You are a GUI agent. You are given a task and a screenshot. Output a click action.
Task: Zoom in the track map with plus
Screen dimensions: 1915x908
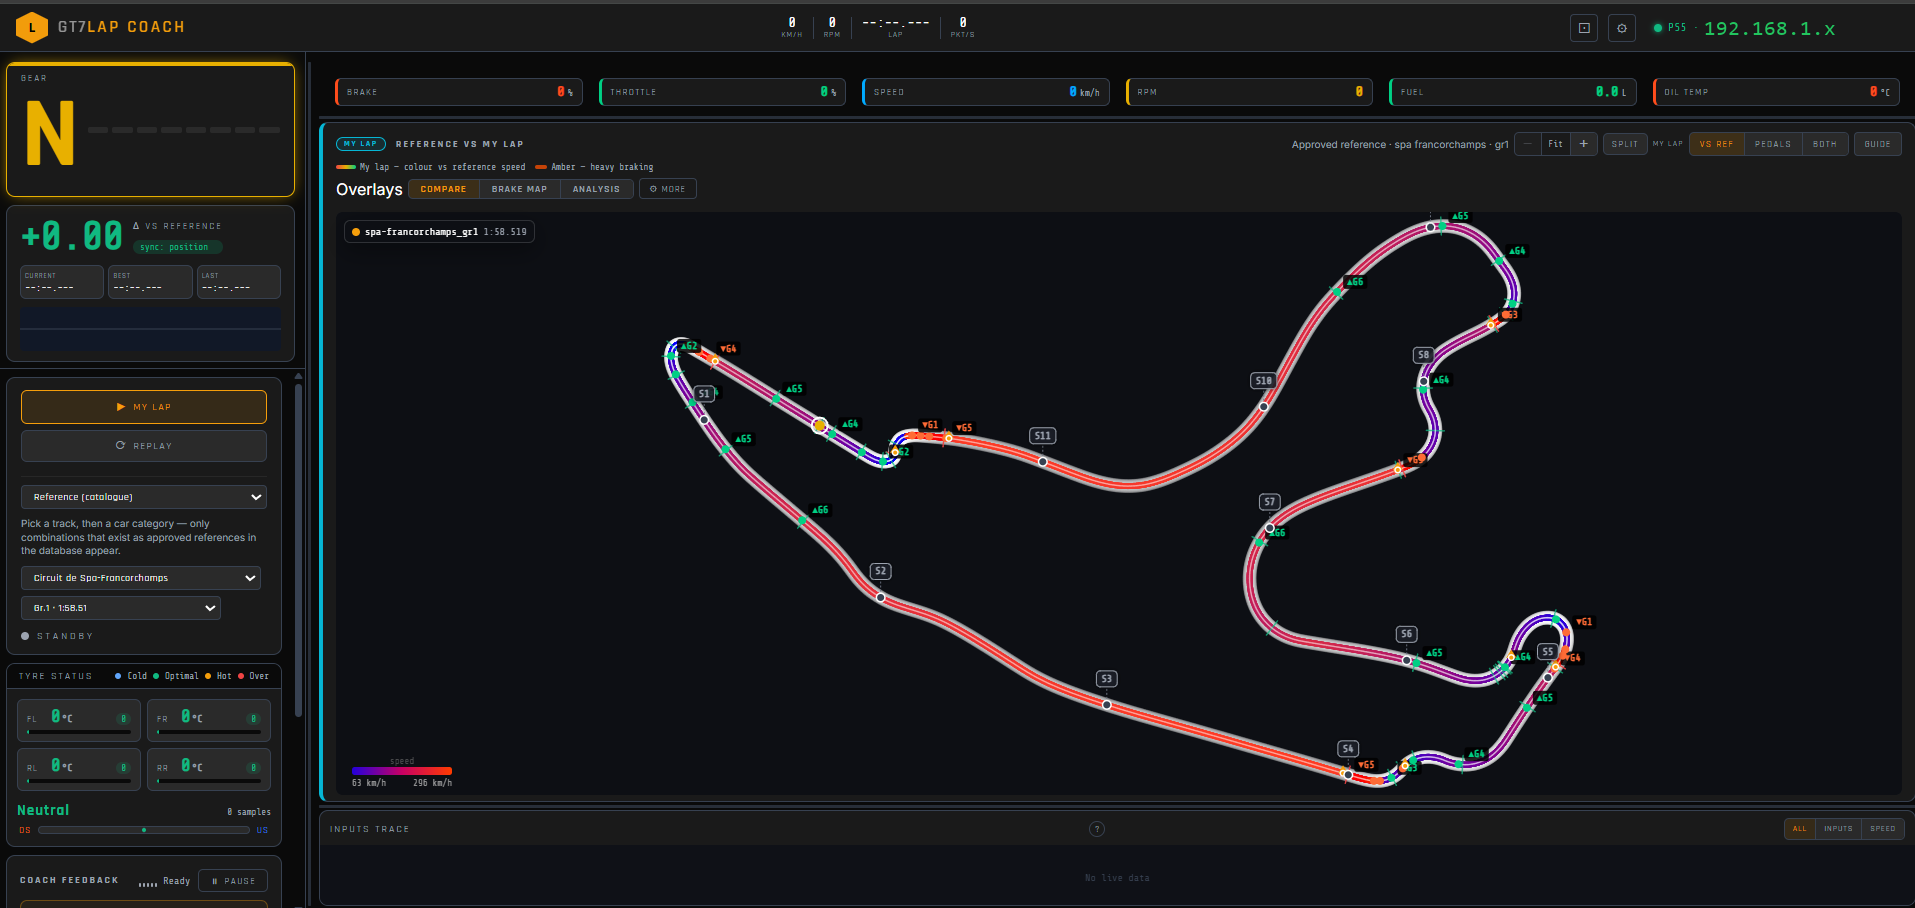pyautogui.click(x=1583, y=144)
